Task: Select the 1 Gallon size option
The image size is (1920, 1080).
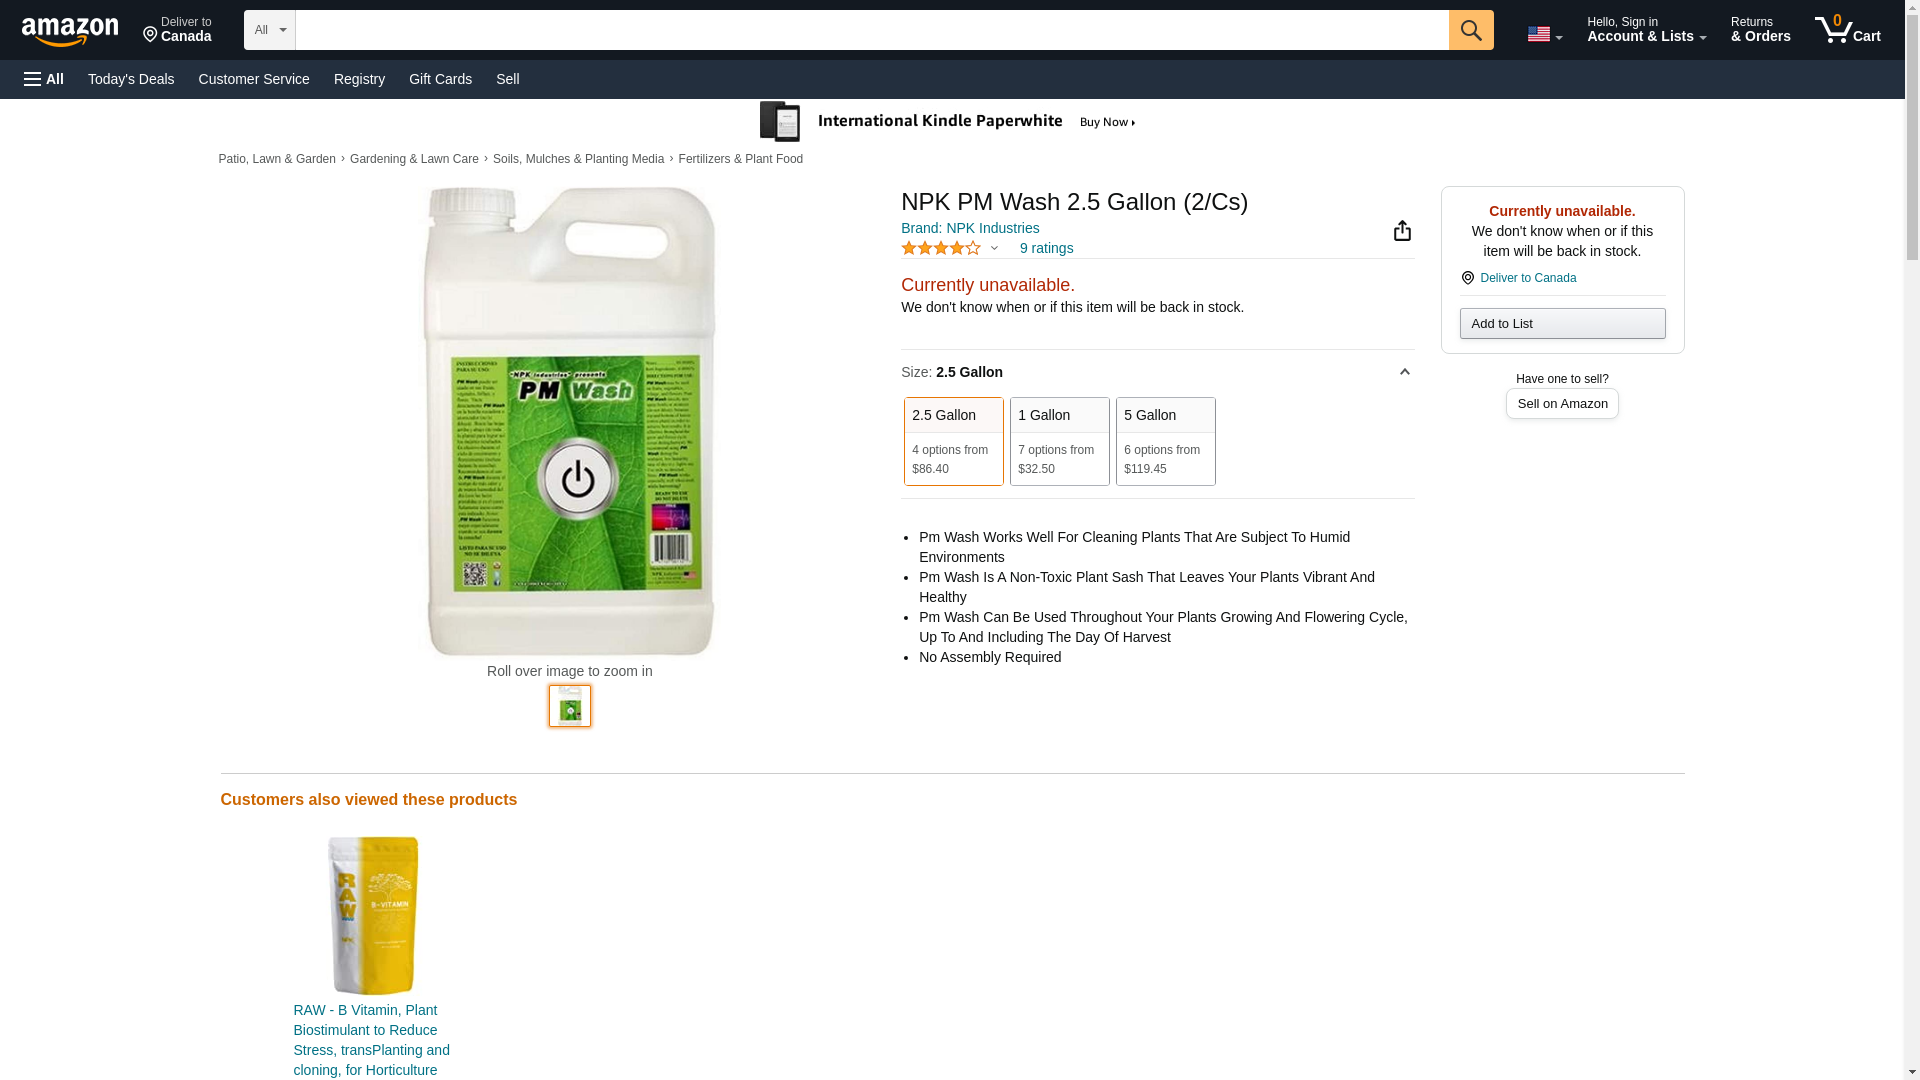Action: 1059,441
